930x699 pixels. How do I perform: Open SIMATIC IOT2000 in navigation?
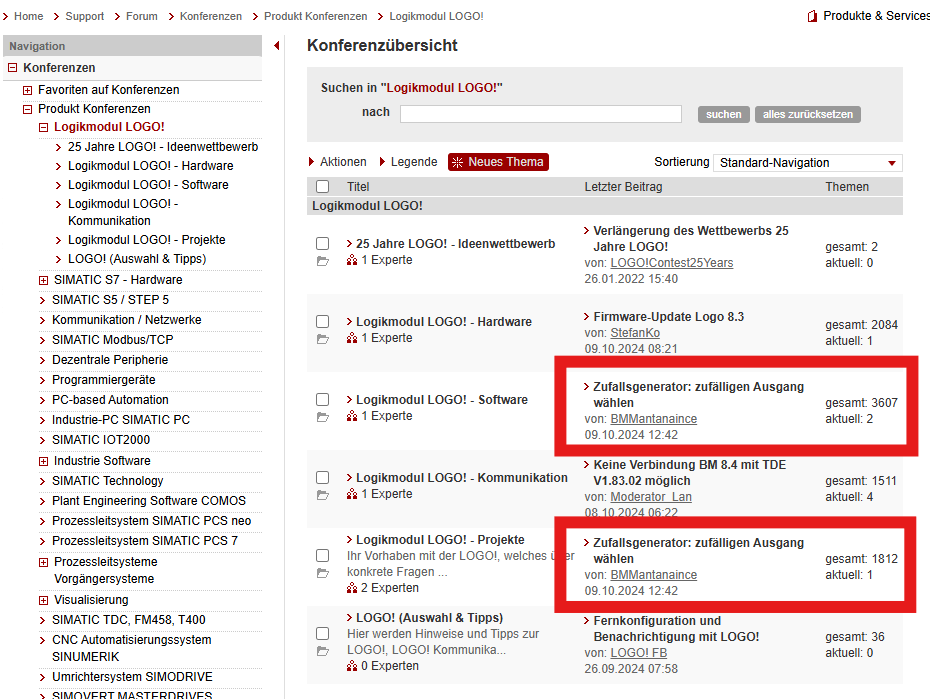[x=101, y=440]
